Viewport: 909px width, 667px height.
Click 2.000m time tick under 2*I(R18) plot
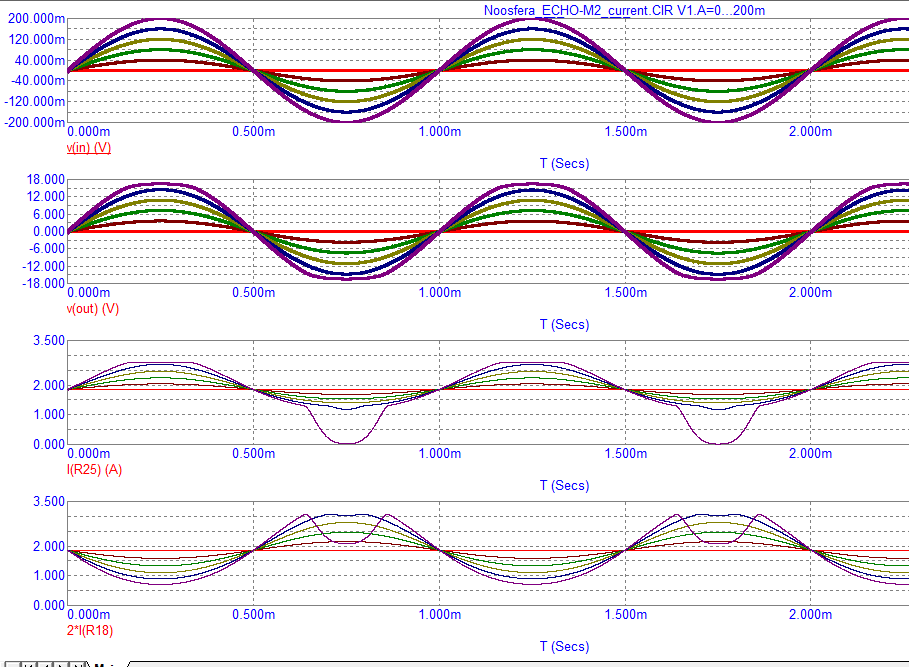tap(810, 615)
